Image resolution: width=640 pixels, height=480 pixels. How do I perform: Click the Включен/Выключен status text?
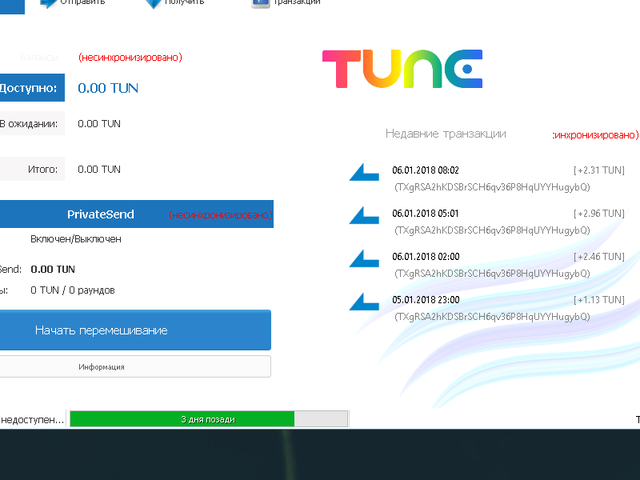[x=76, y=239]
